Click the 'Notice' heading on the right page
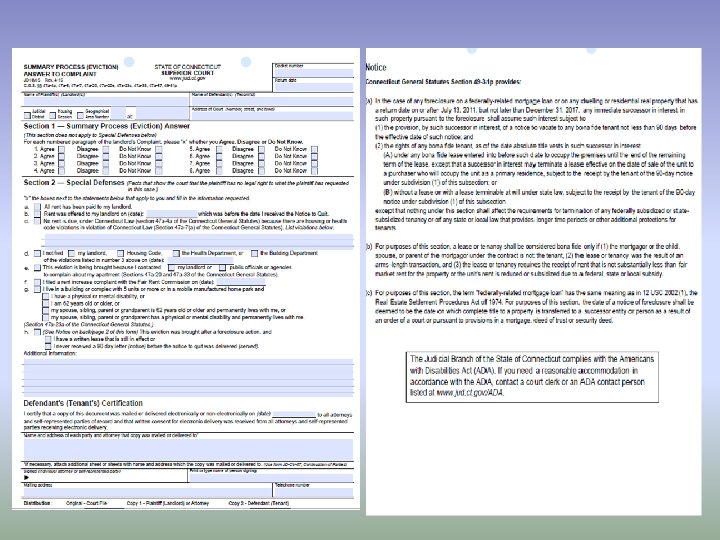This screenshot has width=720, height=540. (x=376, y=68)
